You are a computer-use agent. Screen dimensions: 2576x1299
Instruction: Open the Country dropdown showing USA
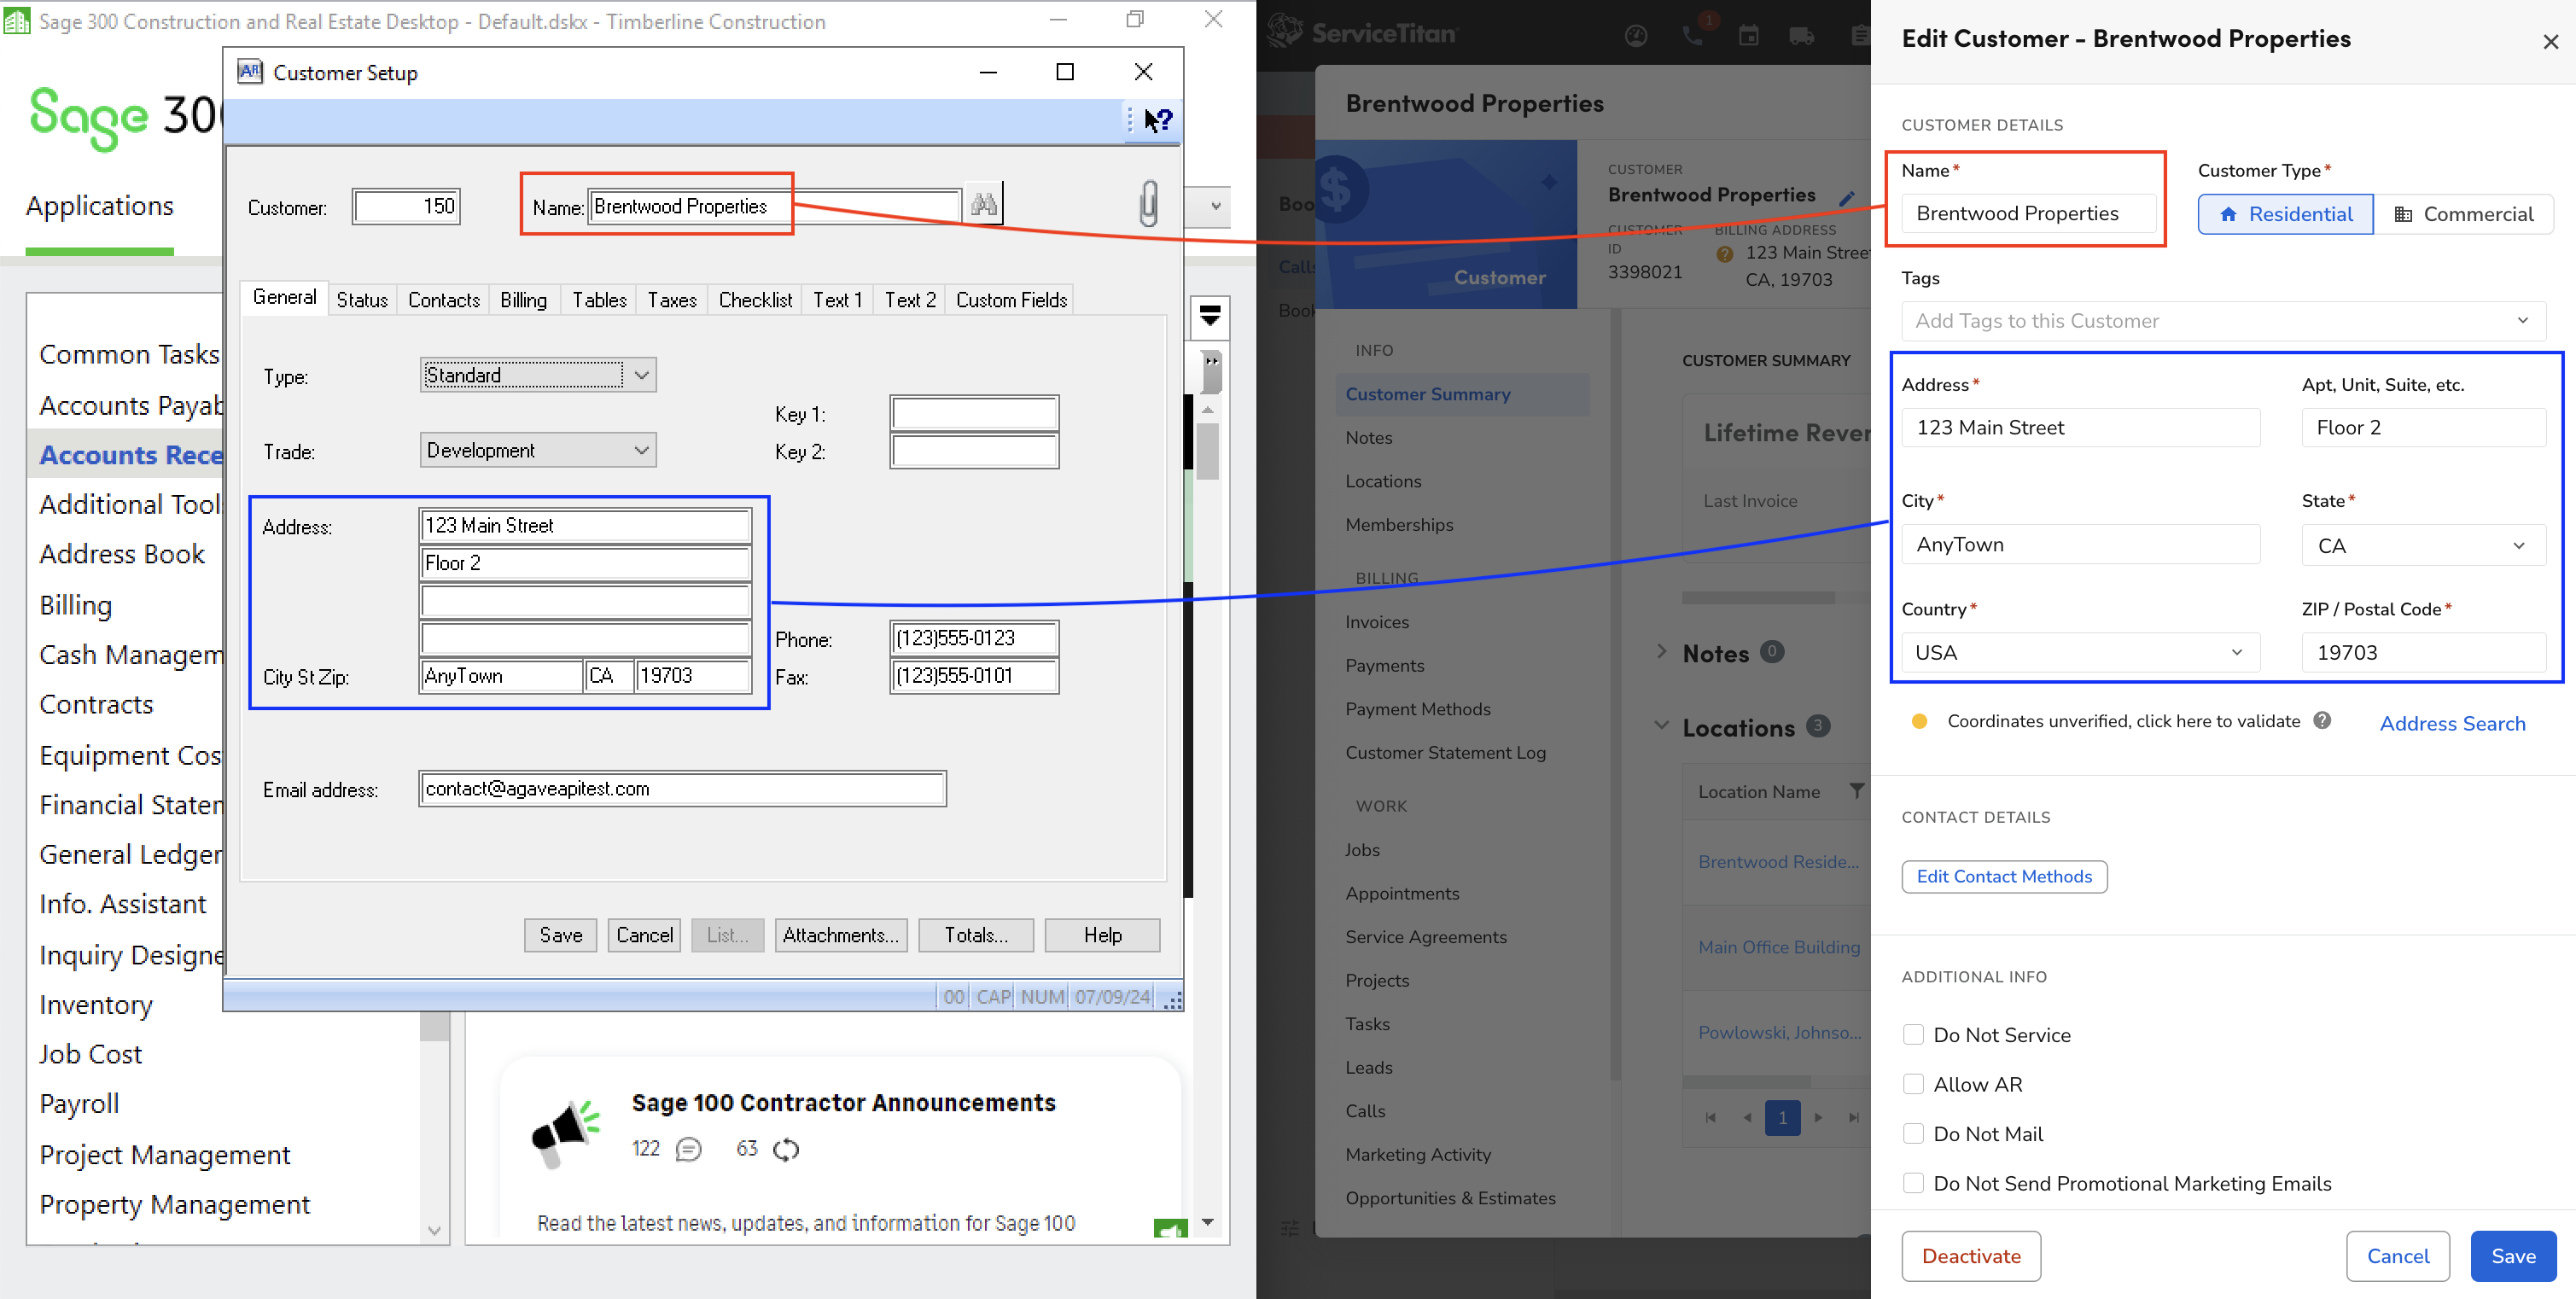2079,652
